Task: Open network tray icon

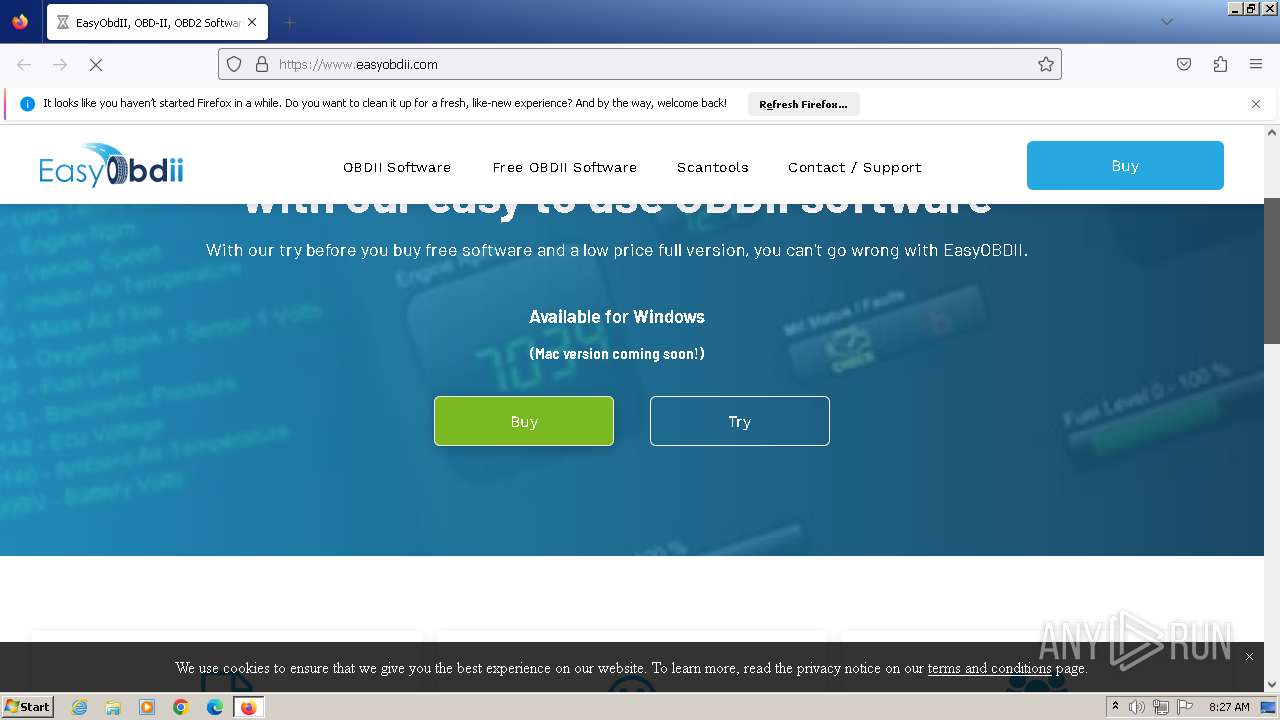Action: (x=1160, y=707)
